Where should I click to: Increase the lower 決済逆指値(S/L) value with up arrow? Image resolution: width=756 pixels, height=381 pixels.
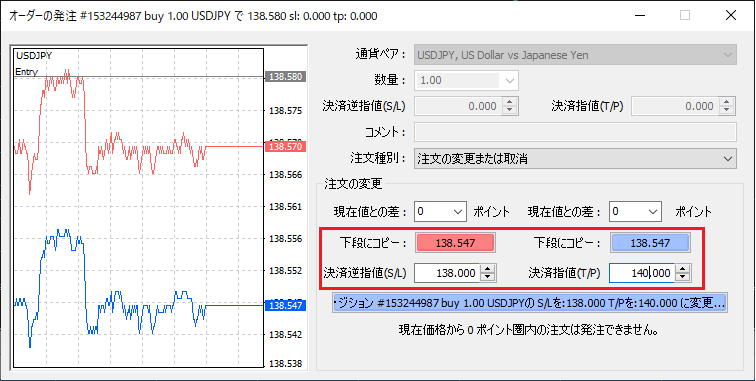pos(488,270)
